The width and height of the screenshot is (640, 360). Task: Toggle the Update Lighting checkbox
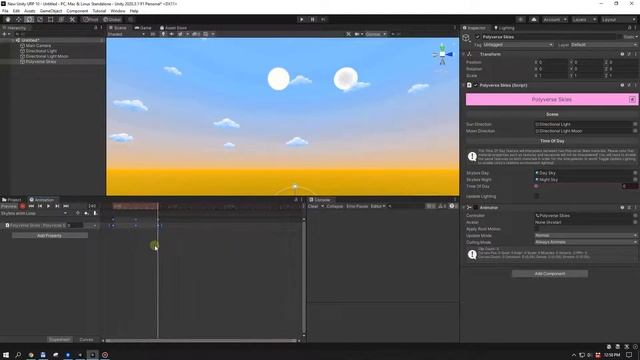537,196
